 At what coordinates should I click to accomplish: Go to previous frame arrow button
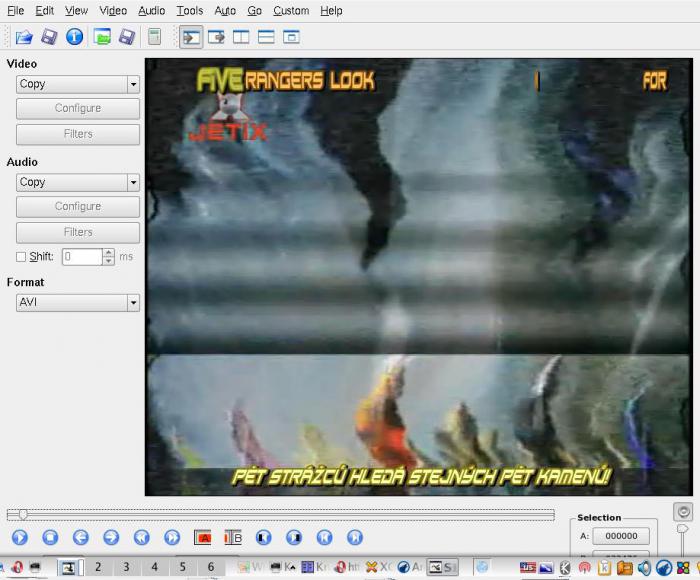click(x=80, y=537)
